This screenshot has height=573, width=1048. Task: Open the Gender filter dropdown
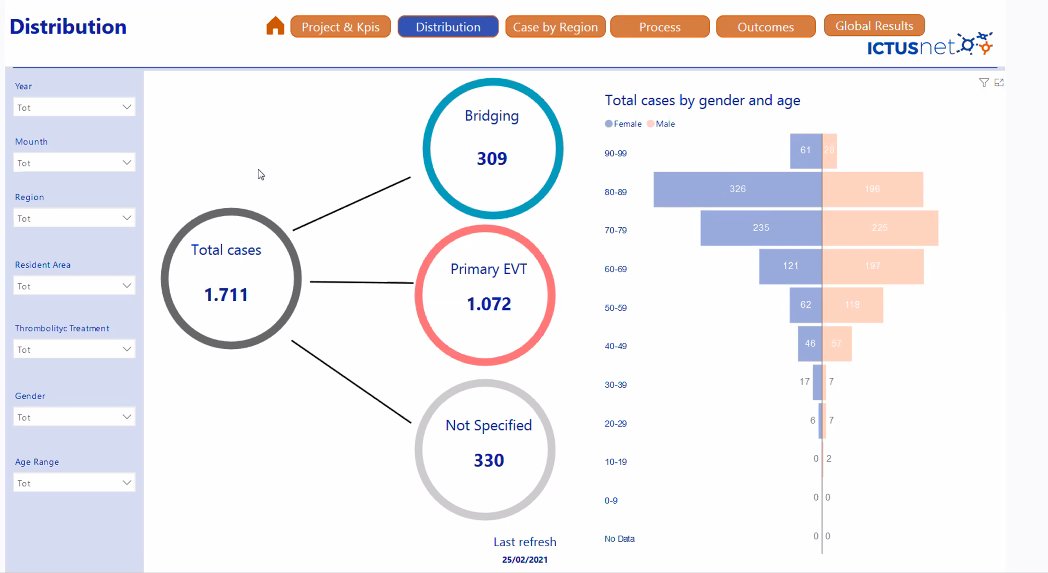point(74,417)
